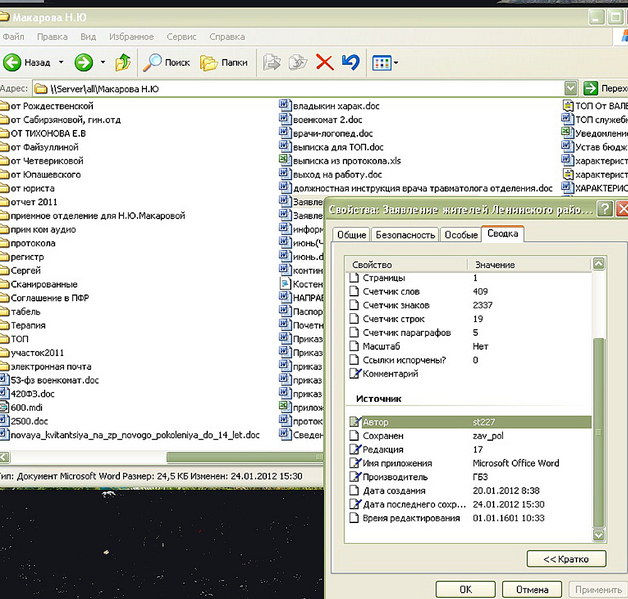This screenshot has width=628, height=599.
Task: Select novaya_kvitantsiya_na_zp file
Action: (x=130, y=435)
